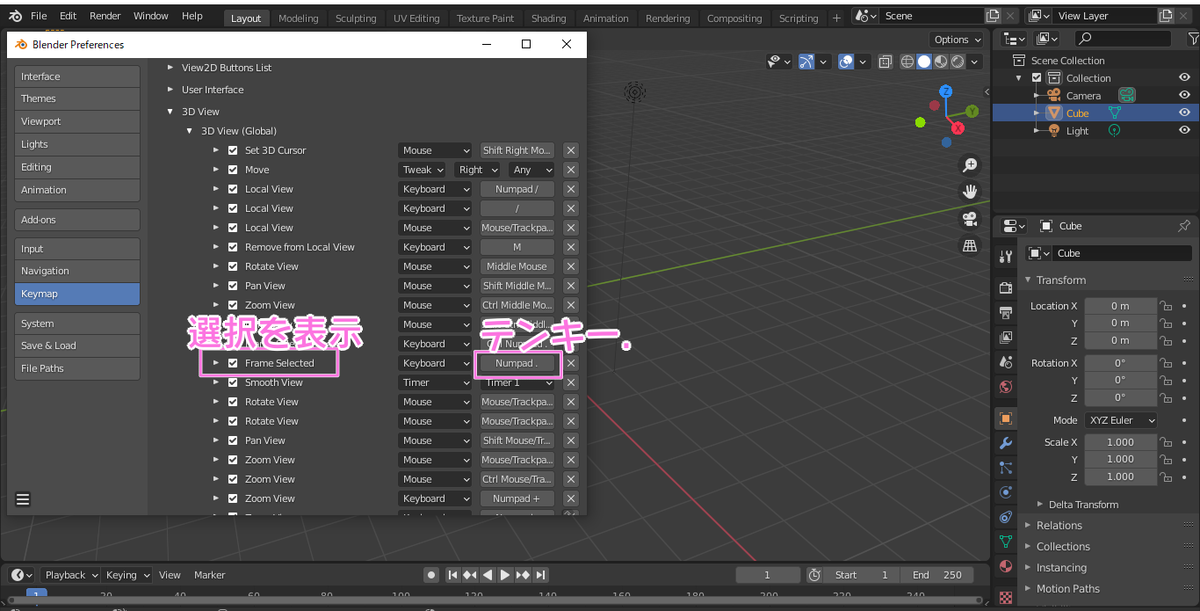Switch to the Shading workspace tab
This screenshot has height=611, width=1200.
pos(548,18)
